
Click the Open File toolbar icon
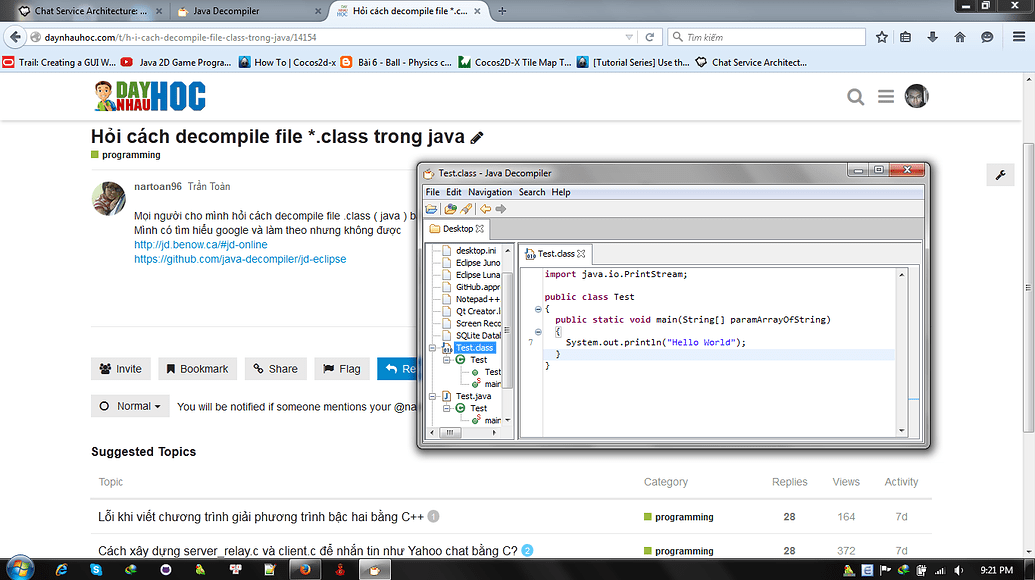point(431,208)
